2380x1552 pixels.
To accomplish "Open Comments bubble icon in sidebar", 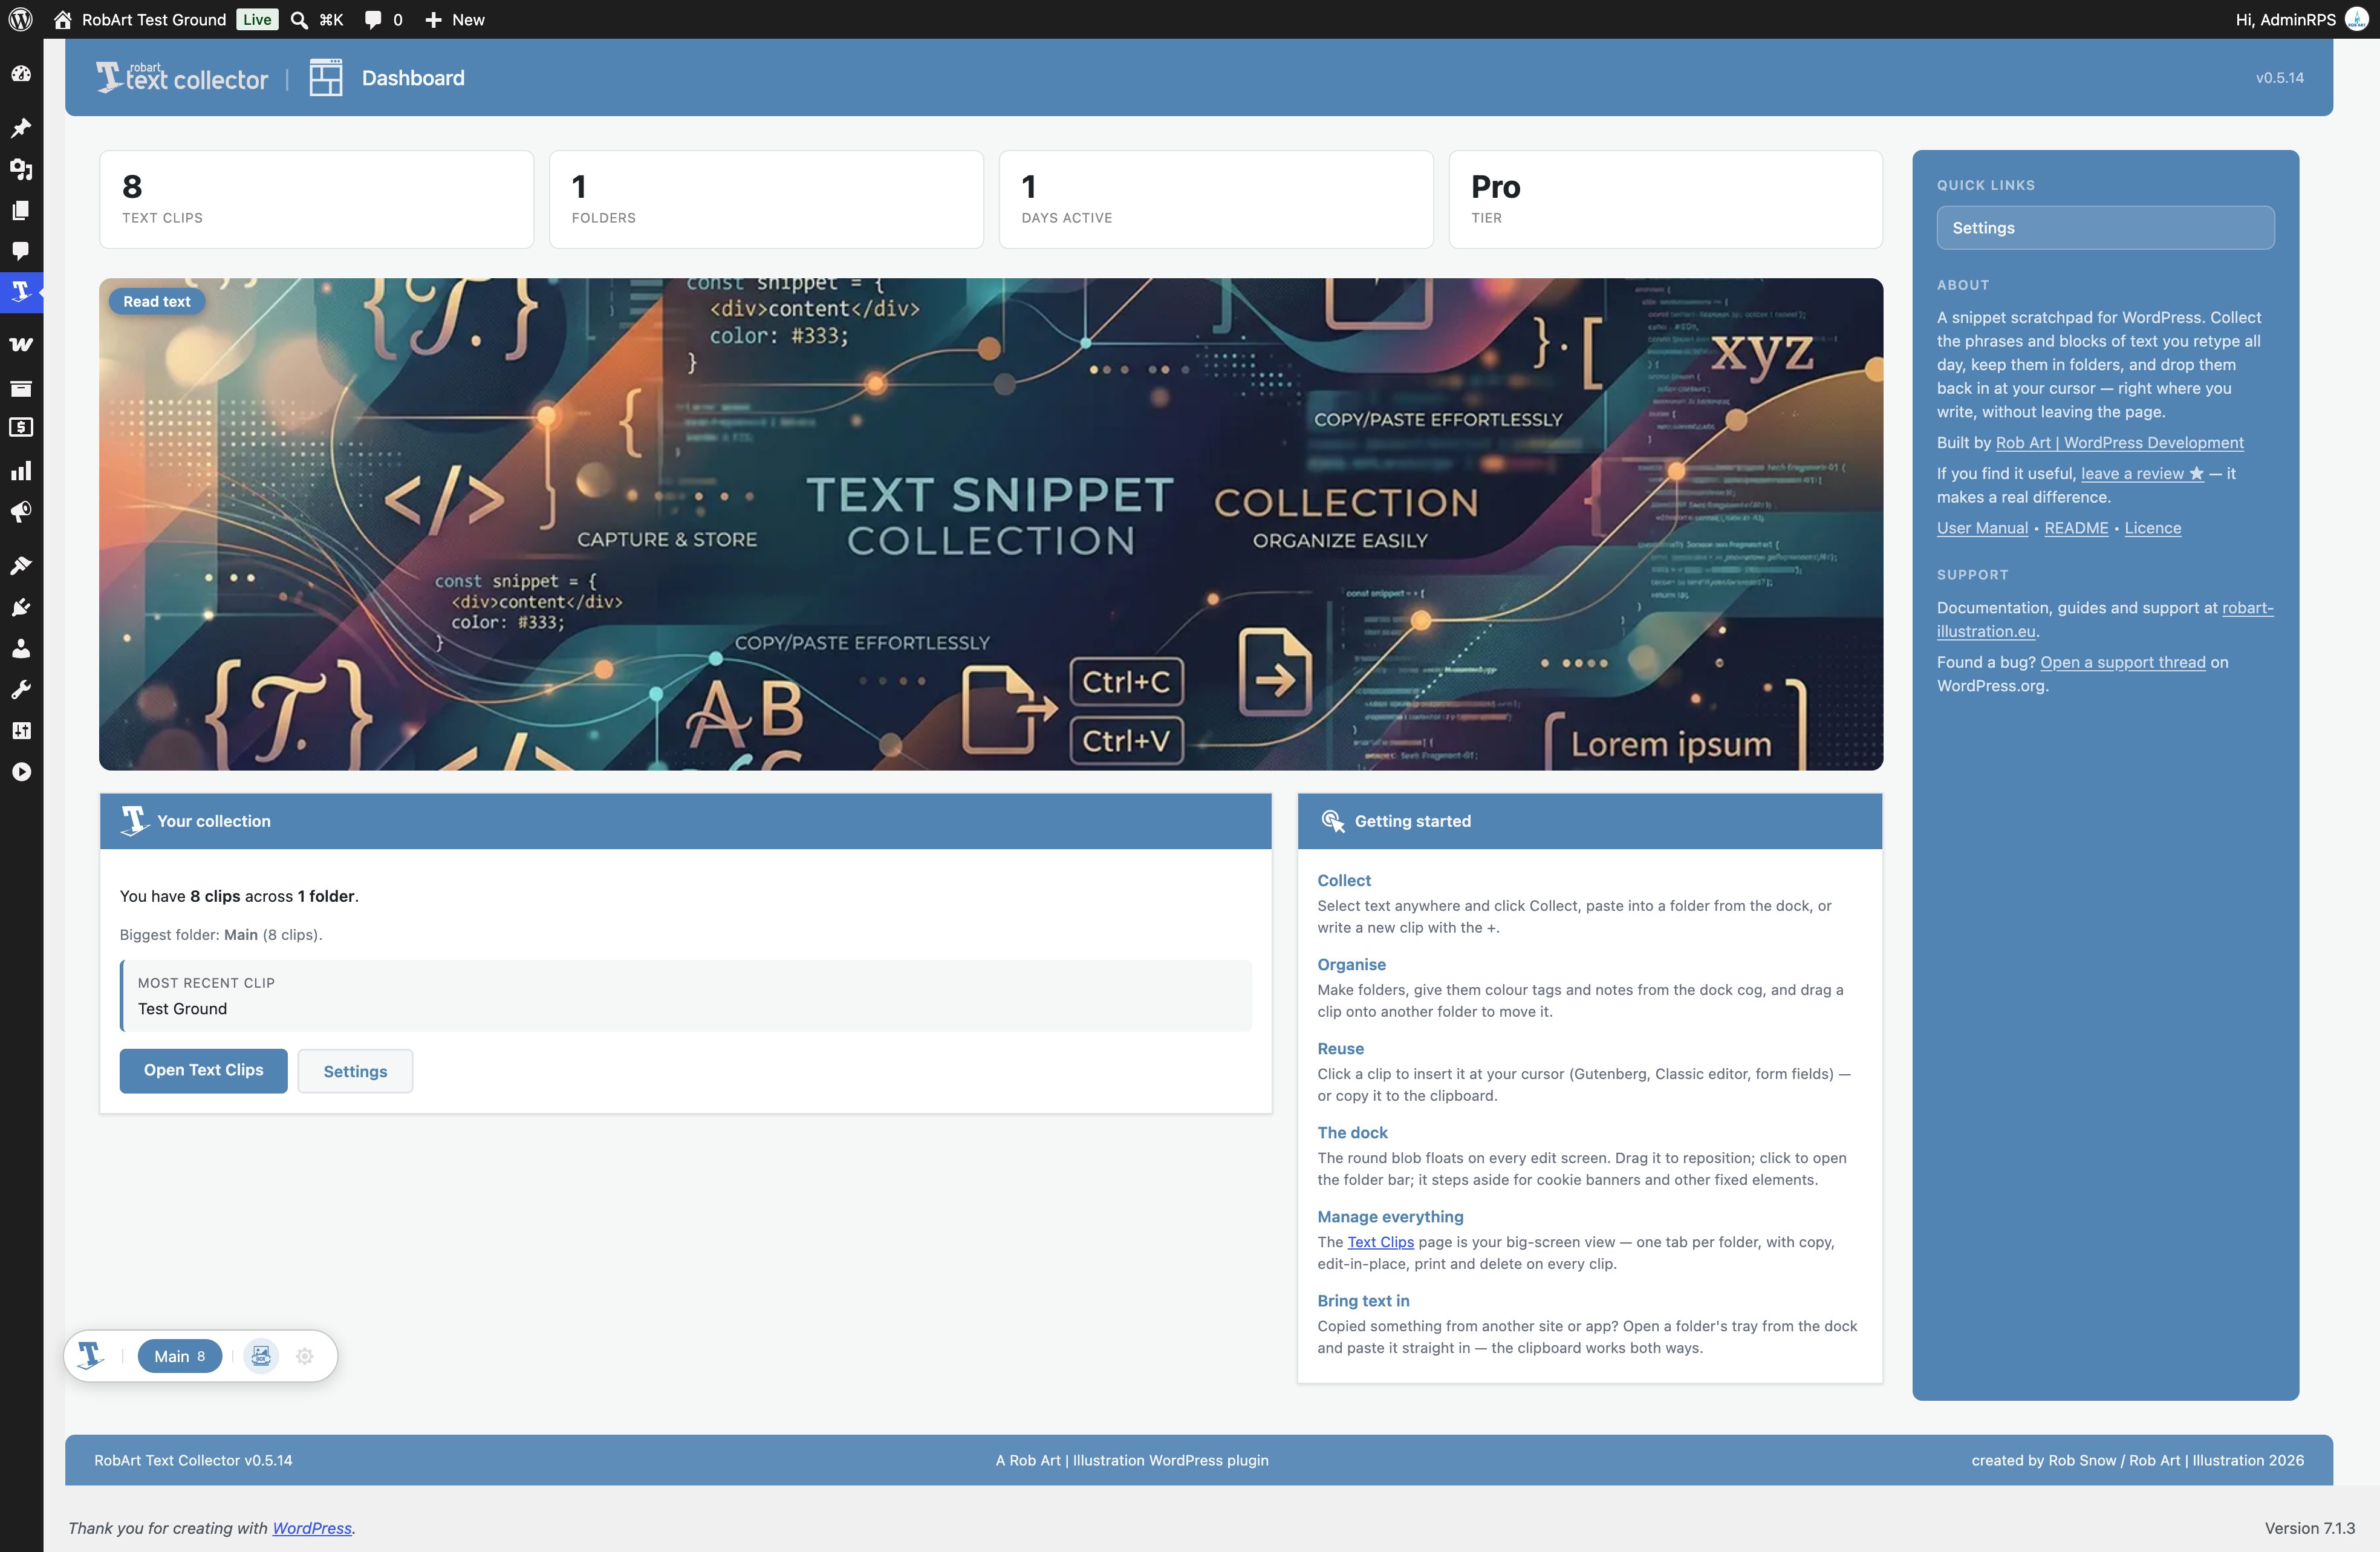I will [x=21, y=251].
